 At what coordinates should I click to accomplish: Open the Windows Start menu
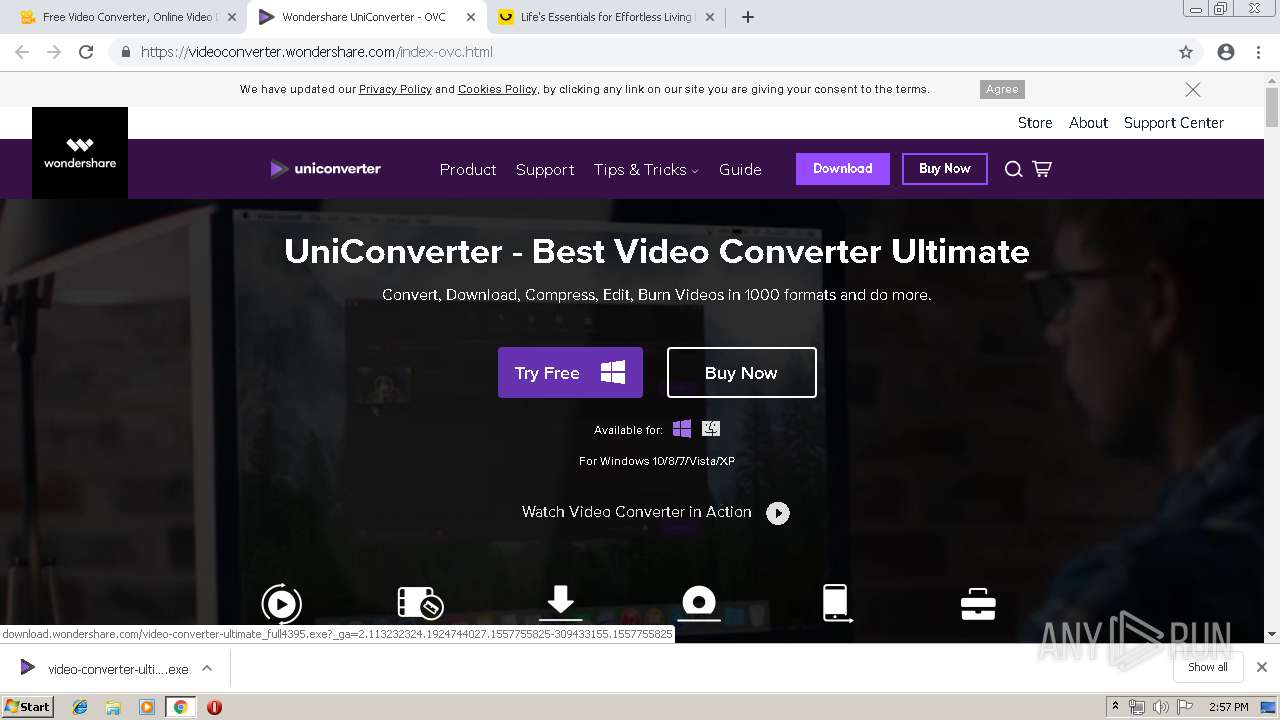pos(27,707)
